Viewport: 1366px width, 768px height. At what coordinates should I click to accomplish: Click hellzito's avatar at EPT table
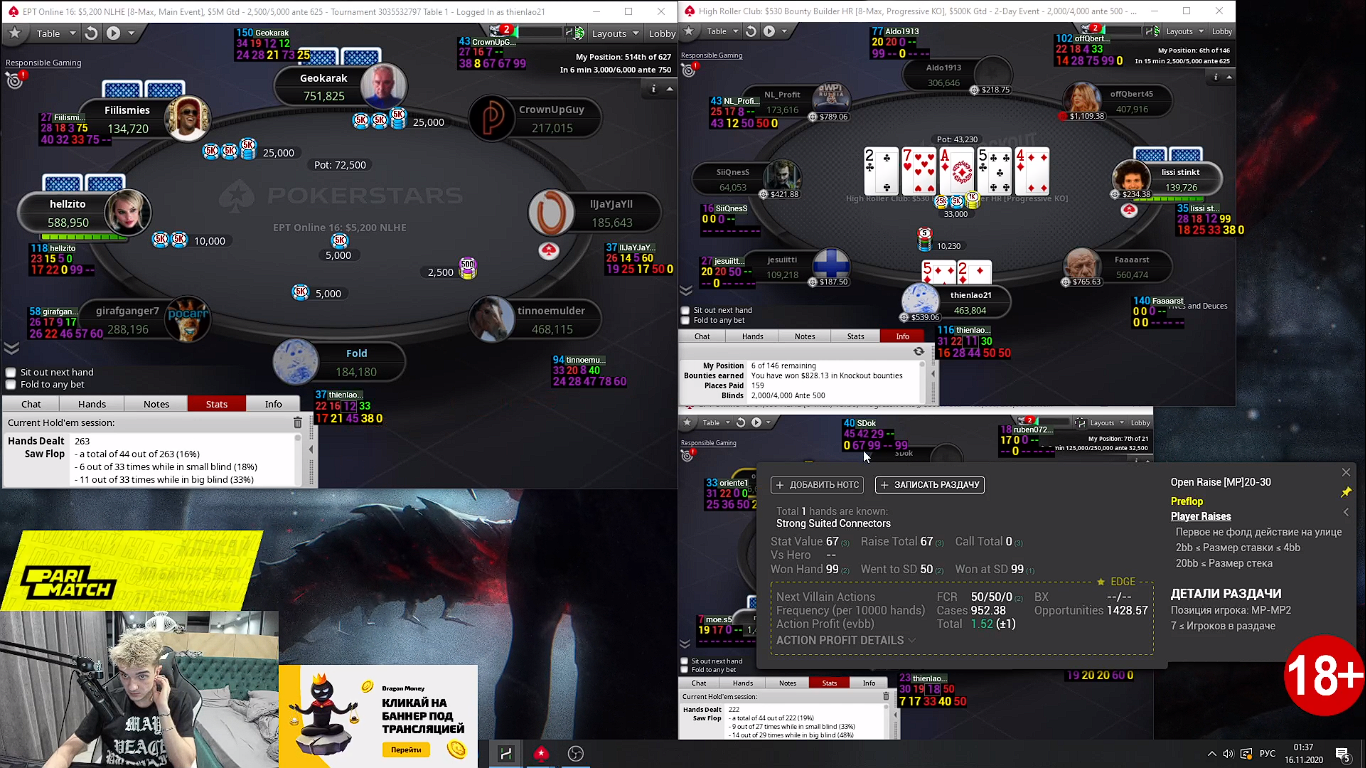[x=127, y=212]
